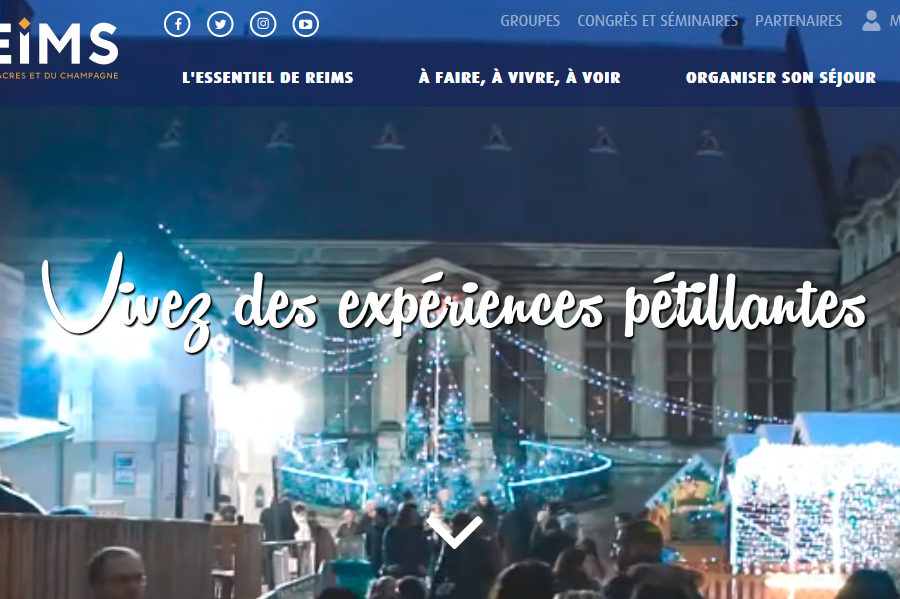Open the Partenaires link
Viewport: 900px width, 599px height.
(x=798, y=21)
